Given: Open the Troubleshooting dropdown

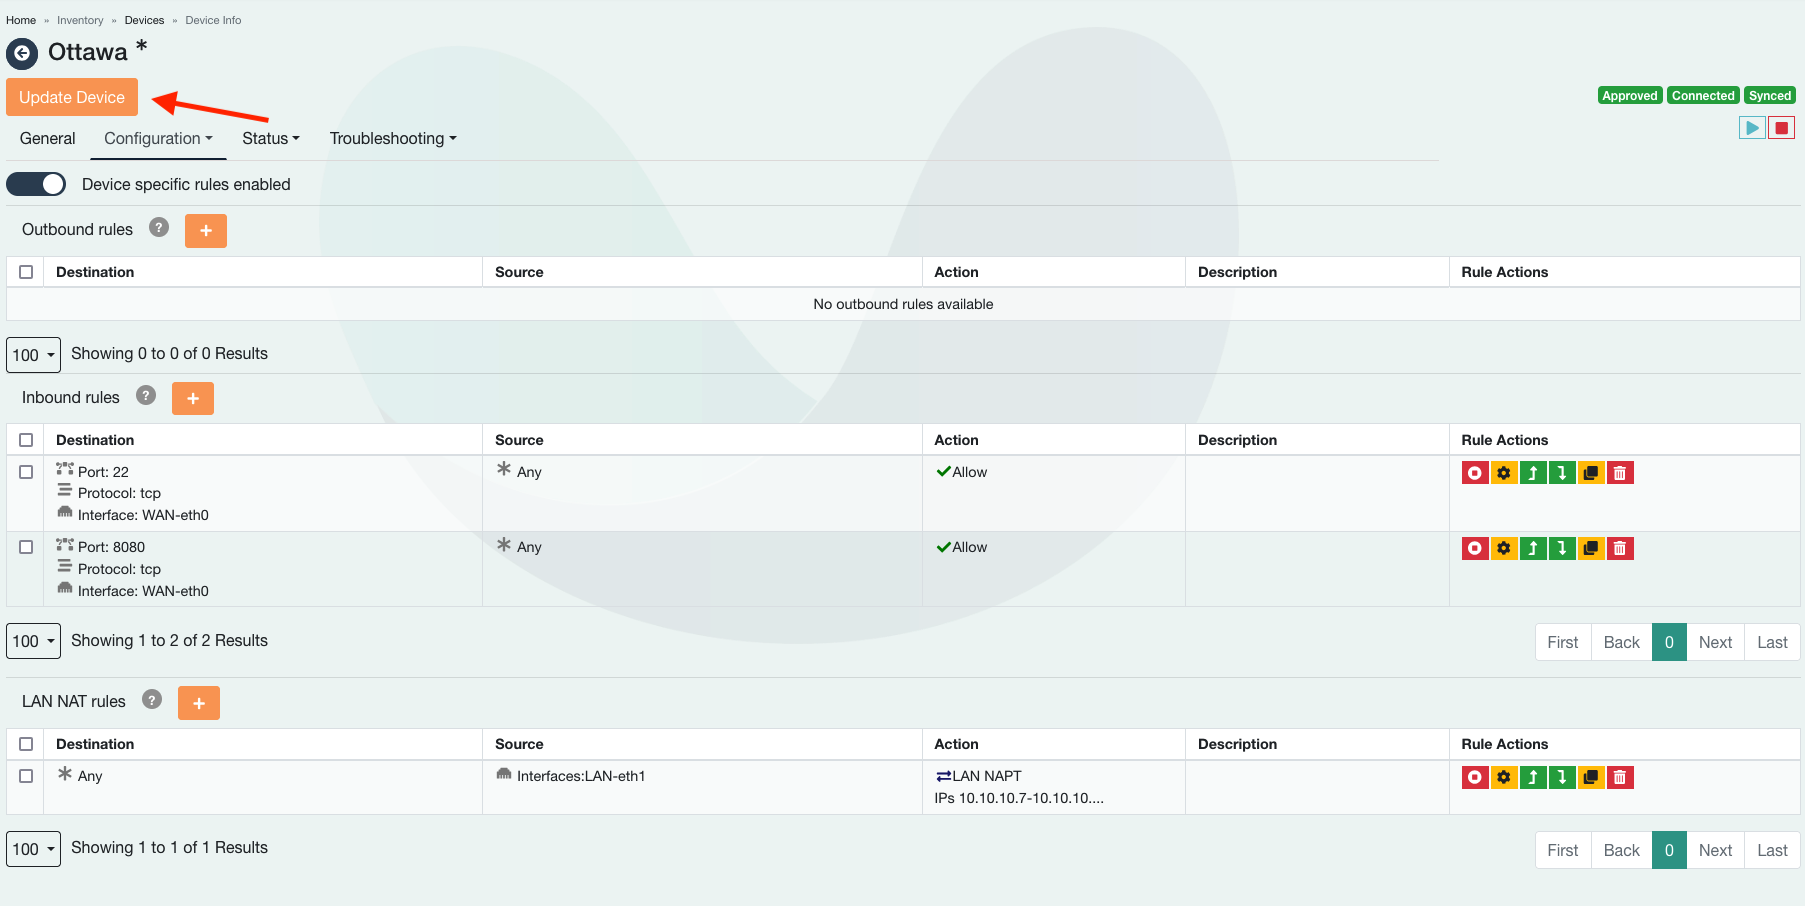Looking at the screenshot, I should [393, 139].
